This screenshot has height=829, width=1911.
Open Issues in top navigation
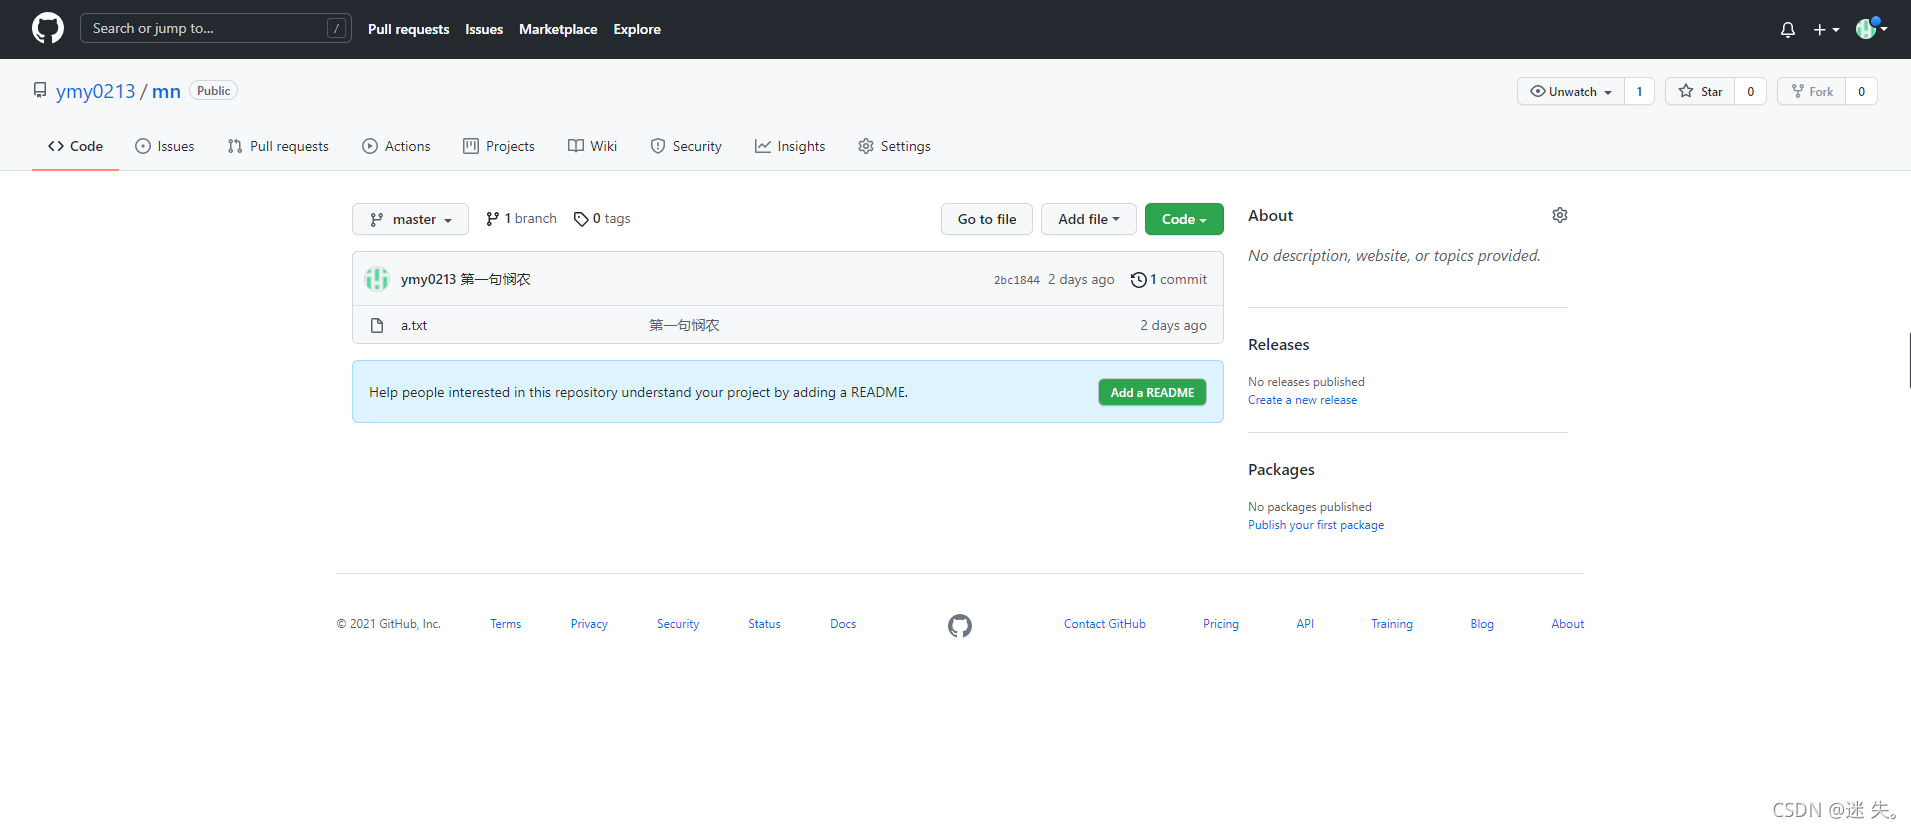pyautogui.click(x=484, y=29)
